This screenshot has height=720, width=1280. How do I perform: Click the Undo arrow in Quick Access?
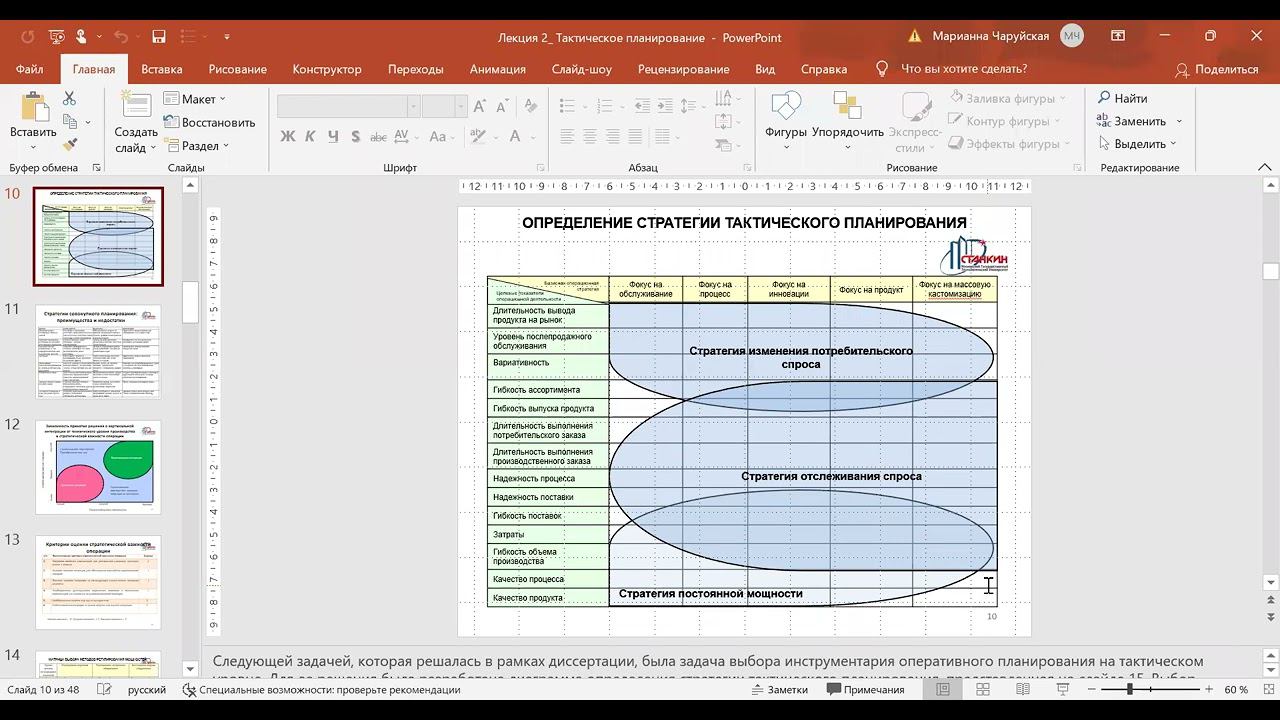[120, 37]
